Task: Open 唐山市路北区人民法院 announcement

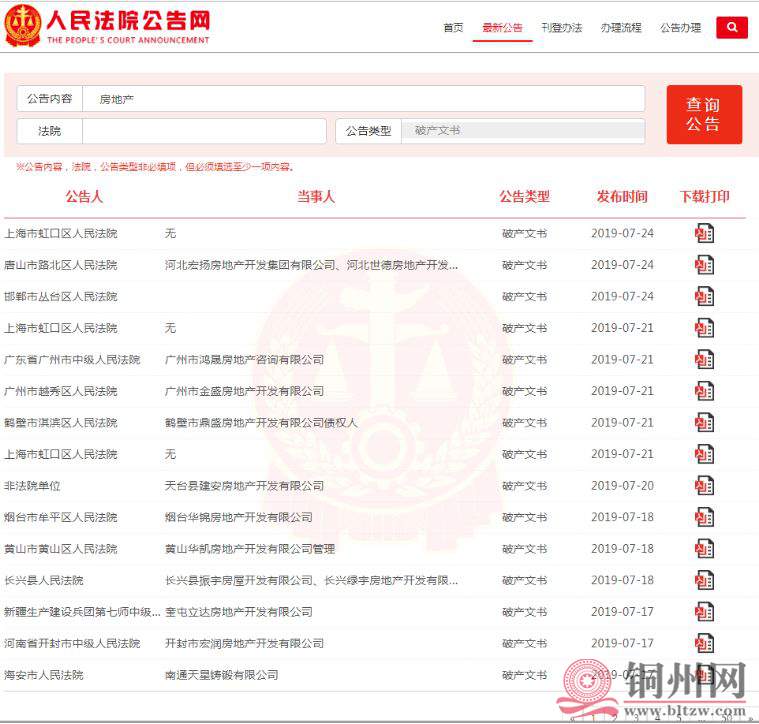Action: tap(61, 265)
